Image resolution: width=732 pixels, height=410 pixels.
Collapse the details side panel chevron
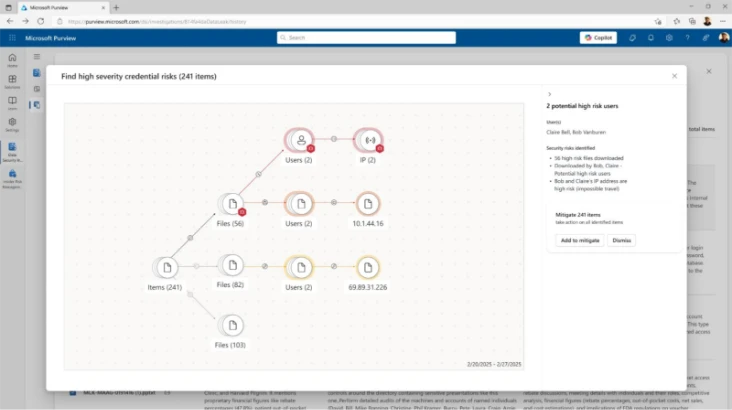click(549, 94)
